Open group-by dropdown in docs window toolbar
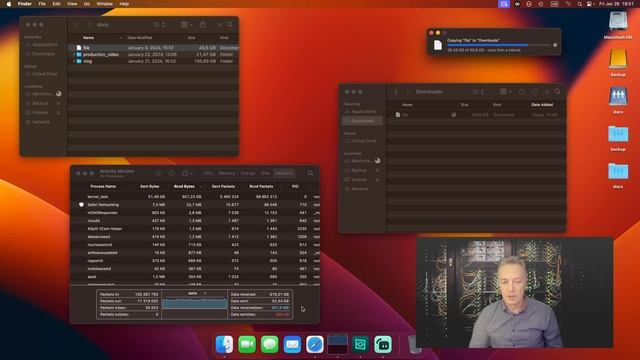Image resolution: width=640 pixels, height=360 pixels. tap(187, 25)
